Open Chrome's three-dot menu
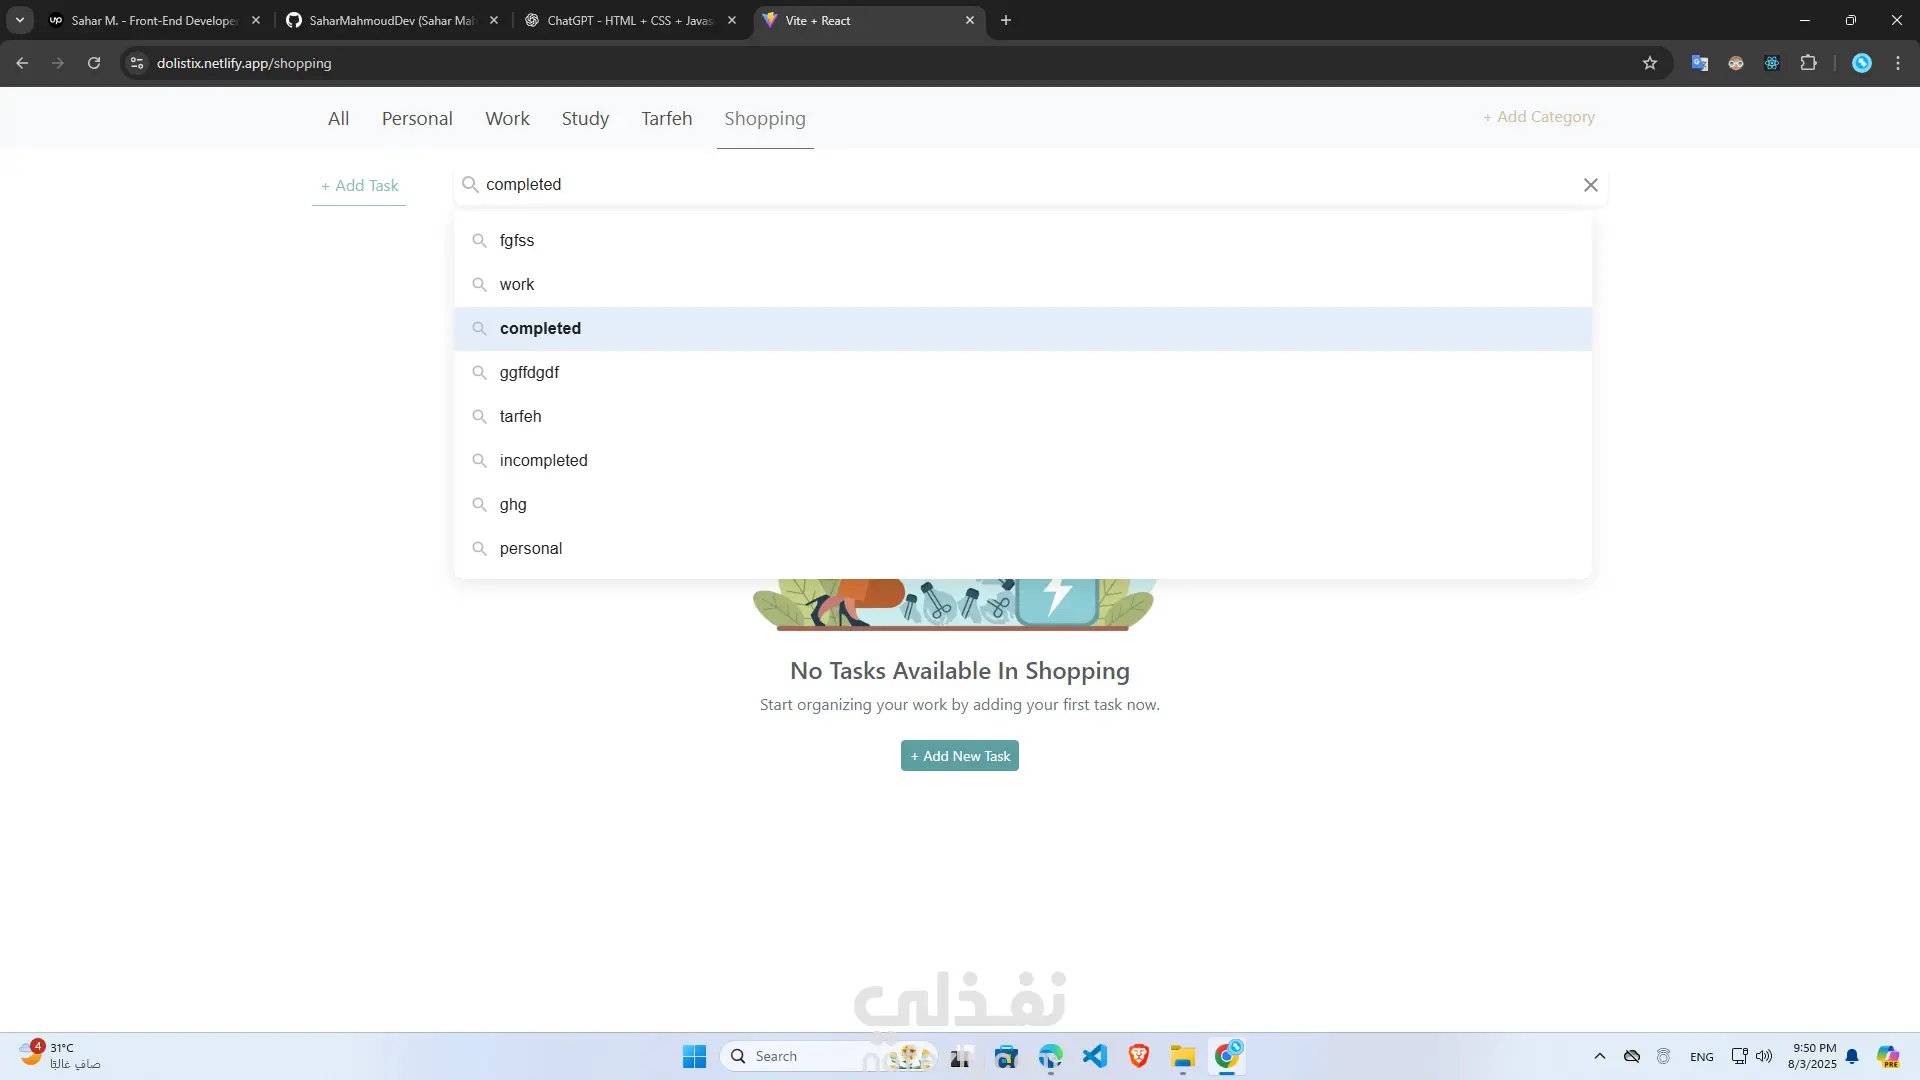1920x1080 pixels. point(1898,63)
